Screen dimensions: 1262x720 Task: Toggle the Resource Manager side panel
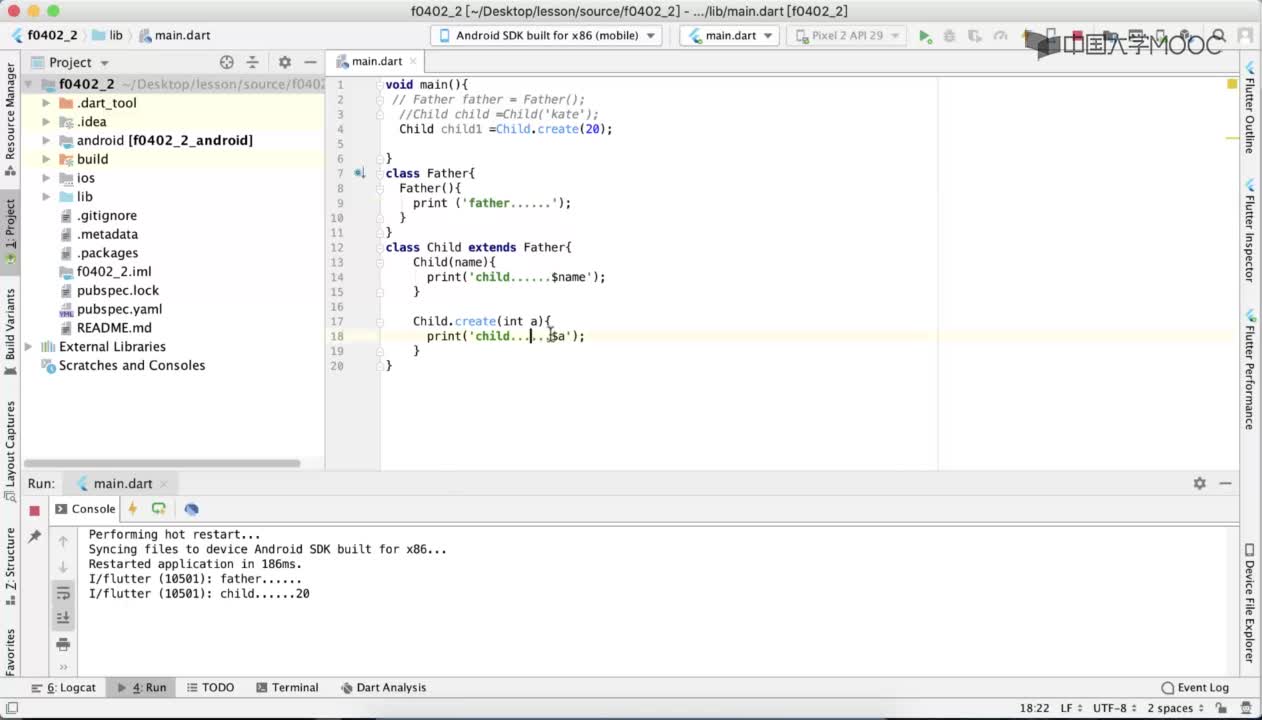[x=11, y=118]
